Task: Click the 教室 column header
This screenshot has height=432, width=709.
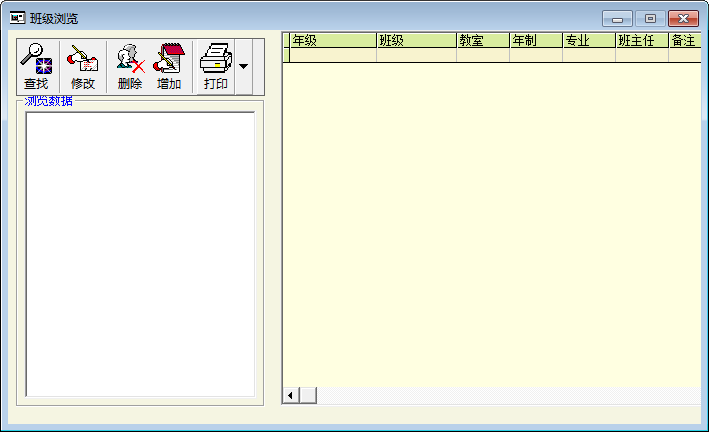Action: tap(483, 40)
